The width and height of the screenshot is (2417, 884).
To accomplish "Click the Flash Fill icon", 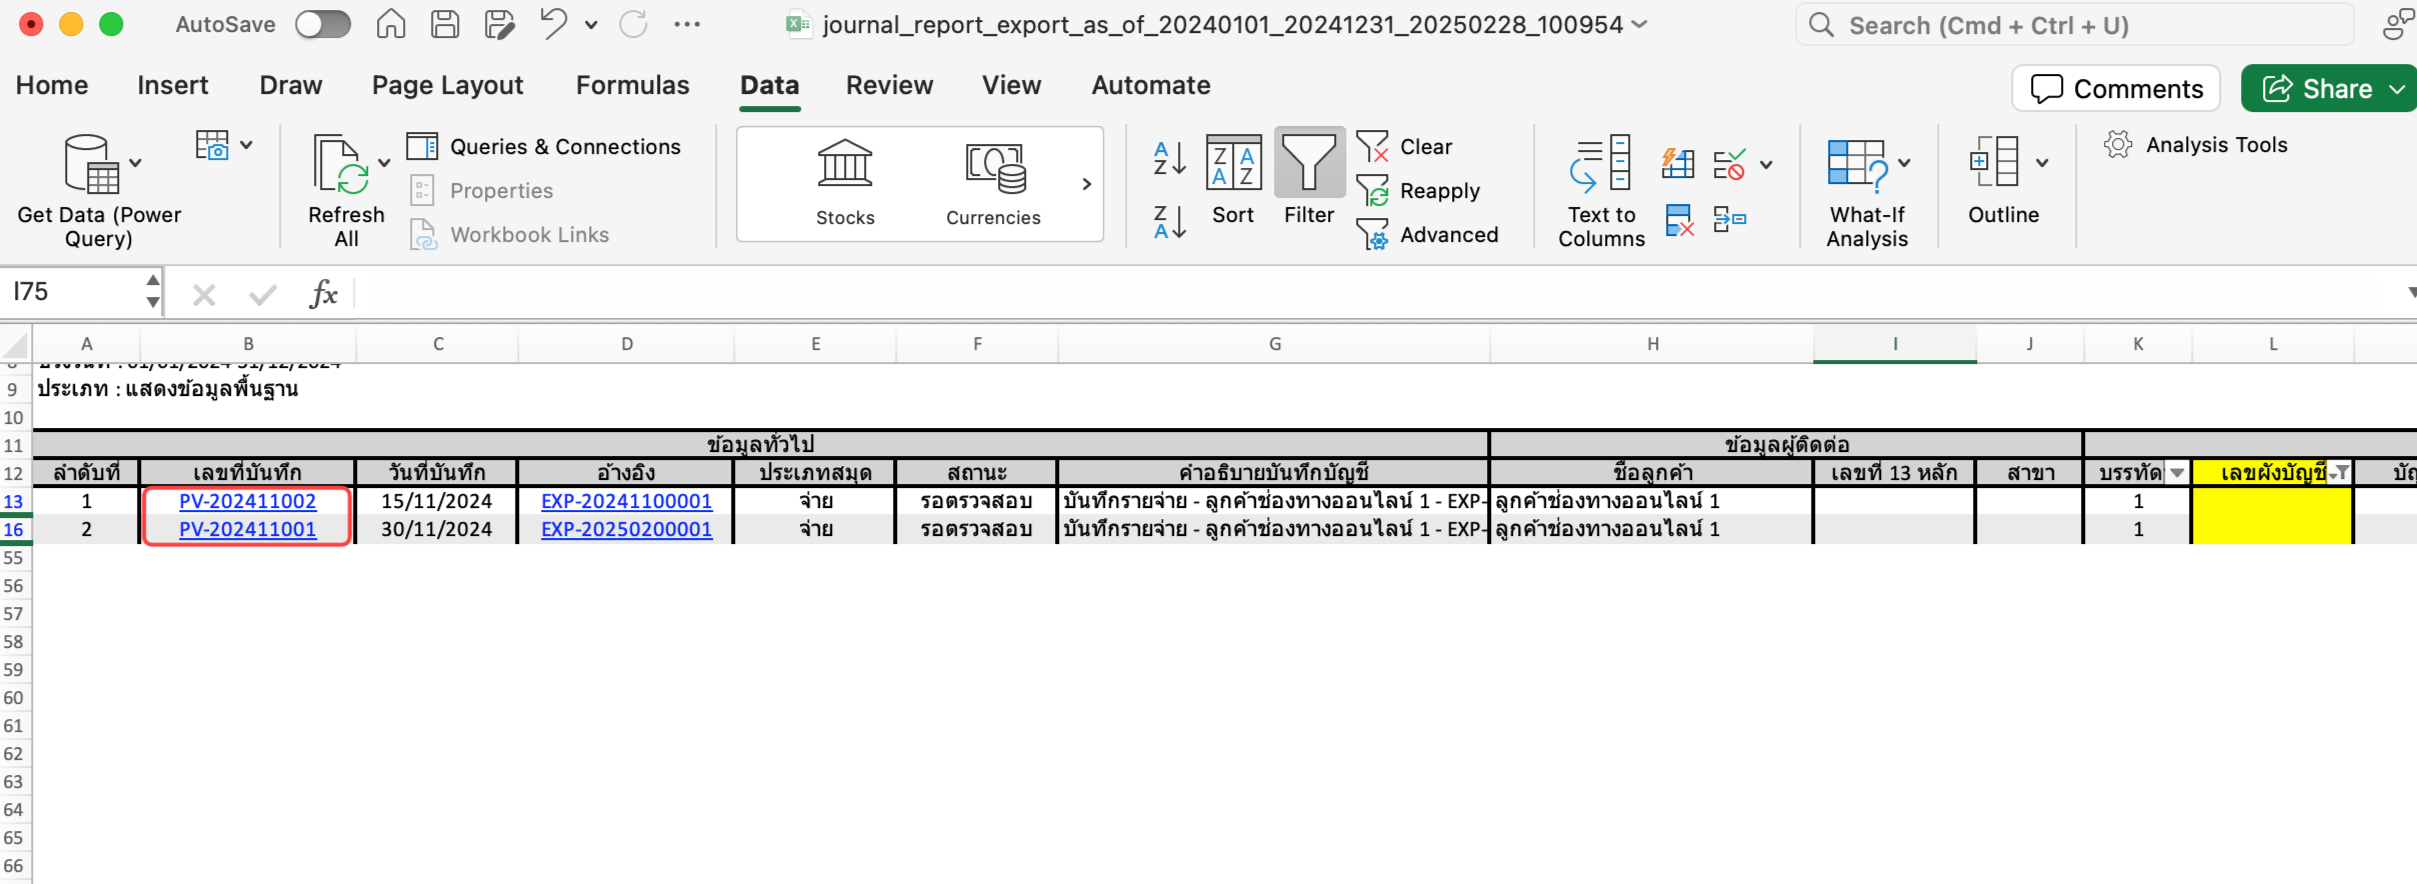I will pos(1678,163).
